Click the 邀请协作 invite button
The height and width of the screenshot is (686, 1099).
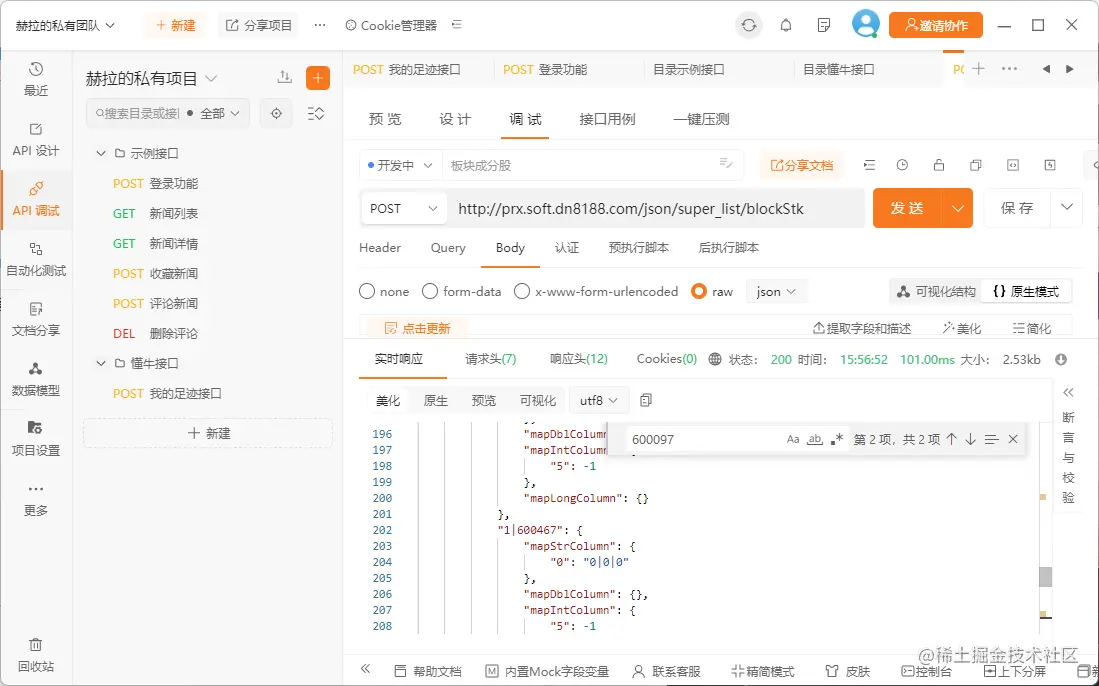point(936,25)
